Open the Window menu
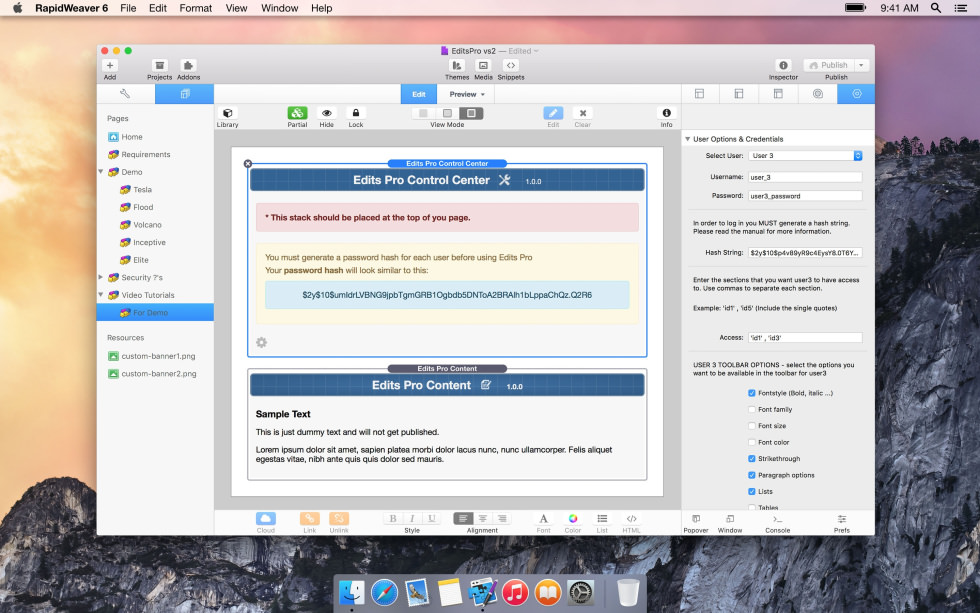The image size is (980, 613). point(279,8)
